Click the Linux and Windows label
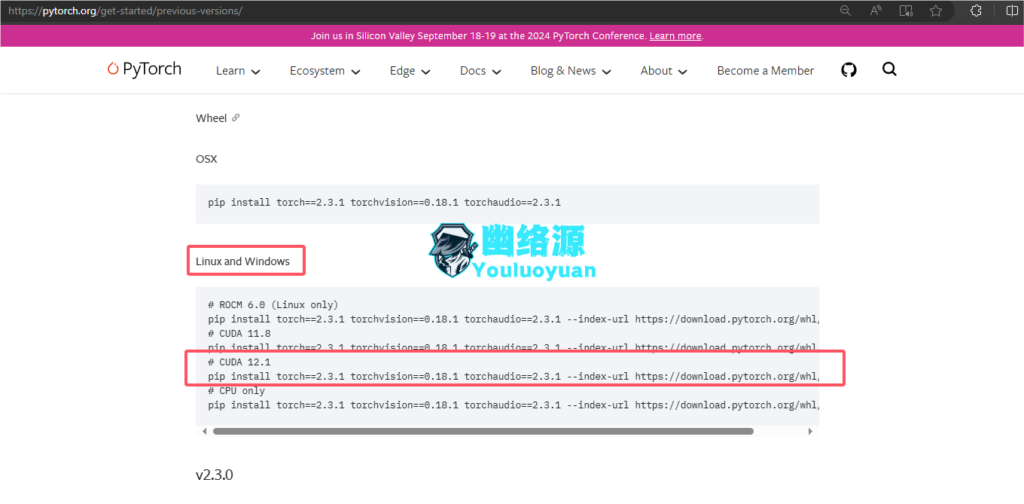This screenshot has height=504, width=1024. 242,261
